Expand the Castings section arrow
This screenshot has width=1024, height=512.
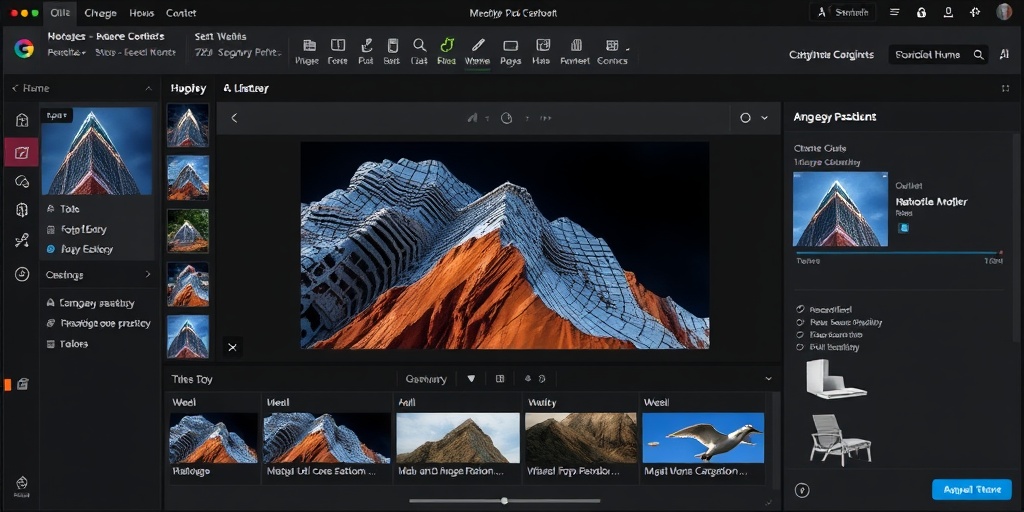148,274
